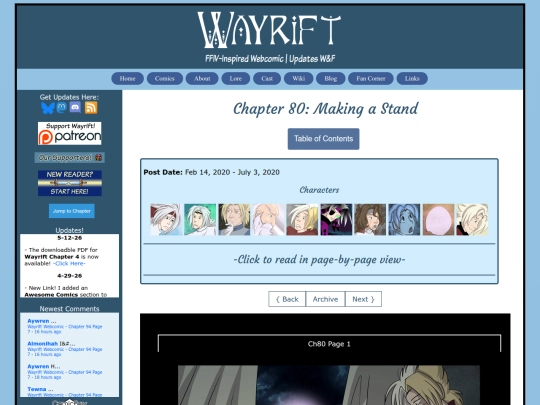
Task: Open the RSS feed icon
Action: click(x=91, y=108)
